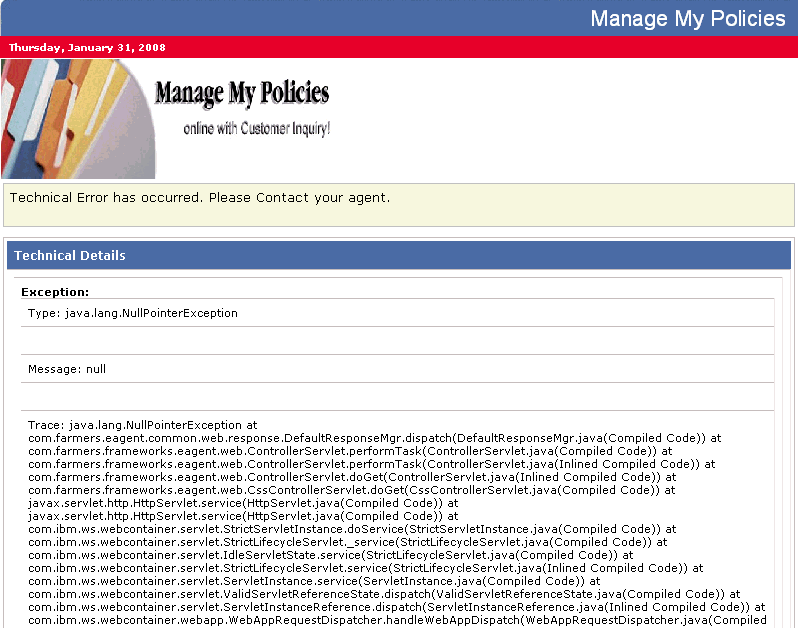Click the WebAppRequestDispatcher.handleWebAppDispatch trace line
The width and height of the screenshot is (803, 628).
pos(397,620)
